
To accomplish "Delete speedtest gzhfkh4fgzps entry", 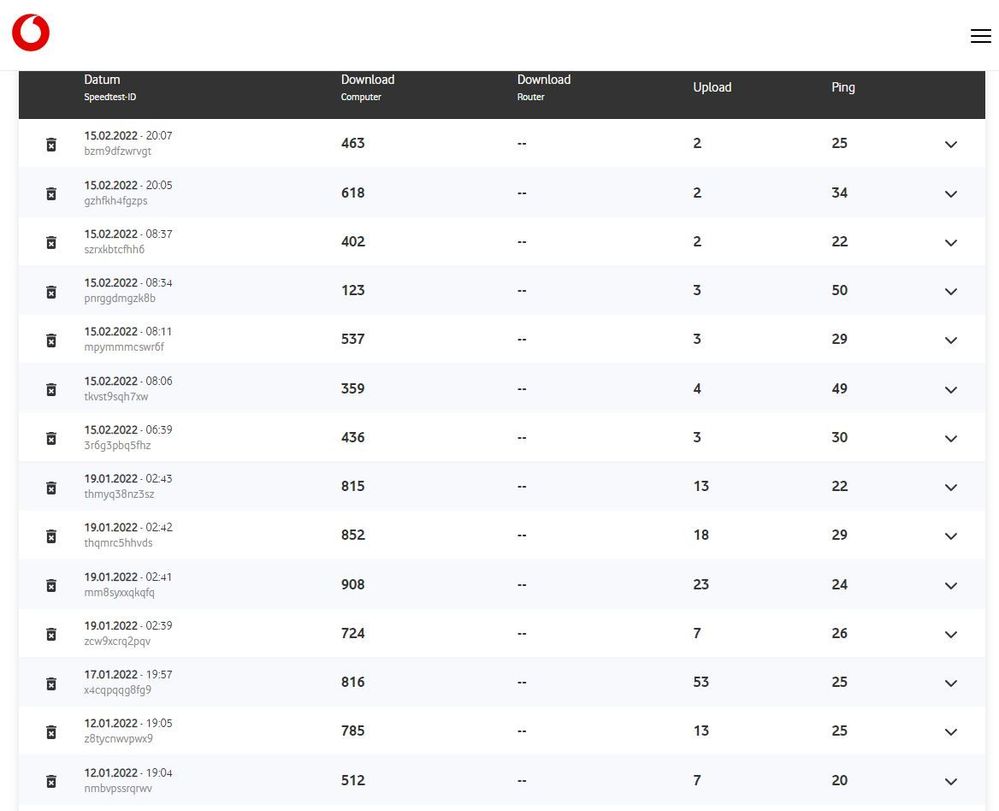I will pos(52,194).
